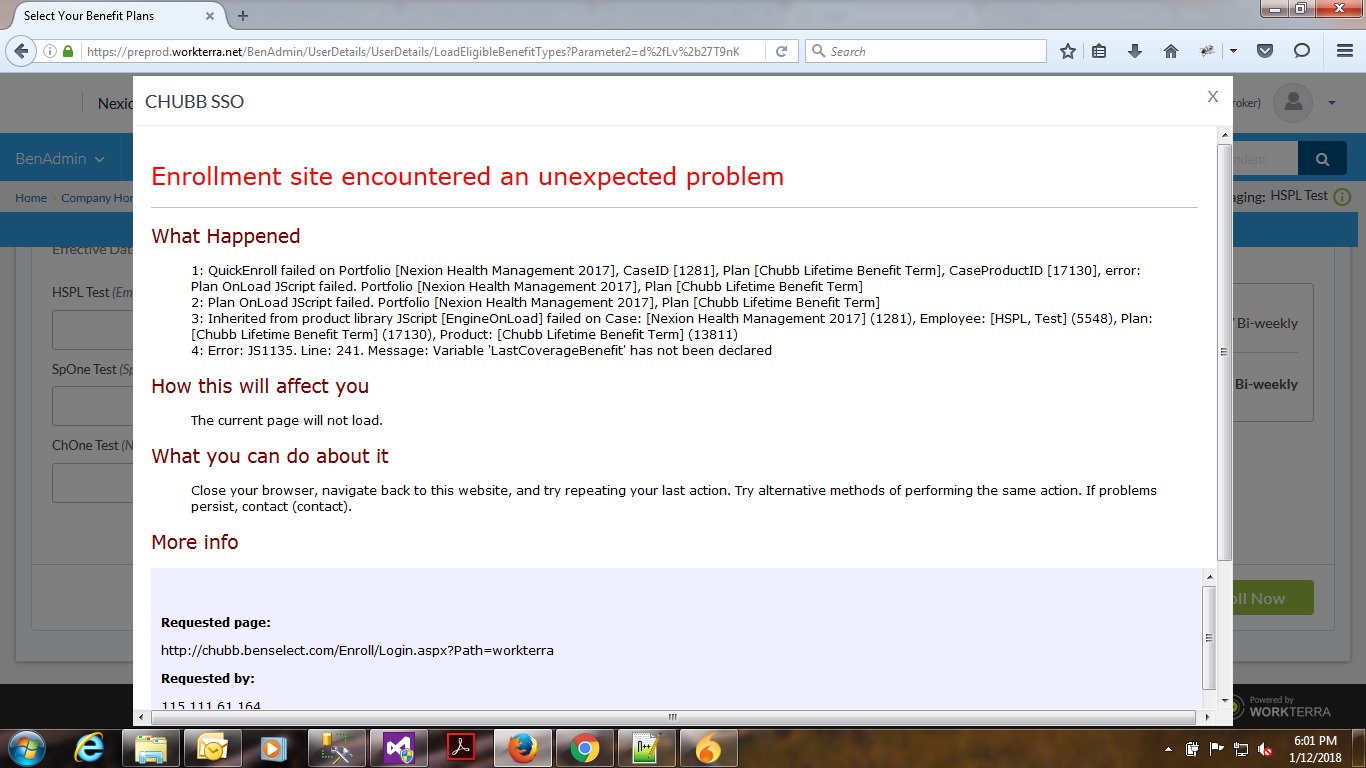Open orange flame app in taskbar
Viewport: 1366px width, 768px height.
[708, 748]
